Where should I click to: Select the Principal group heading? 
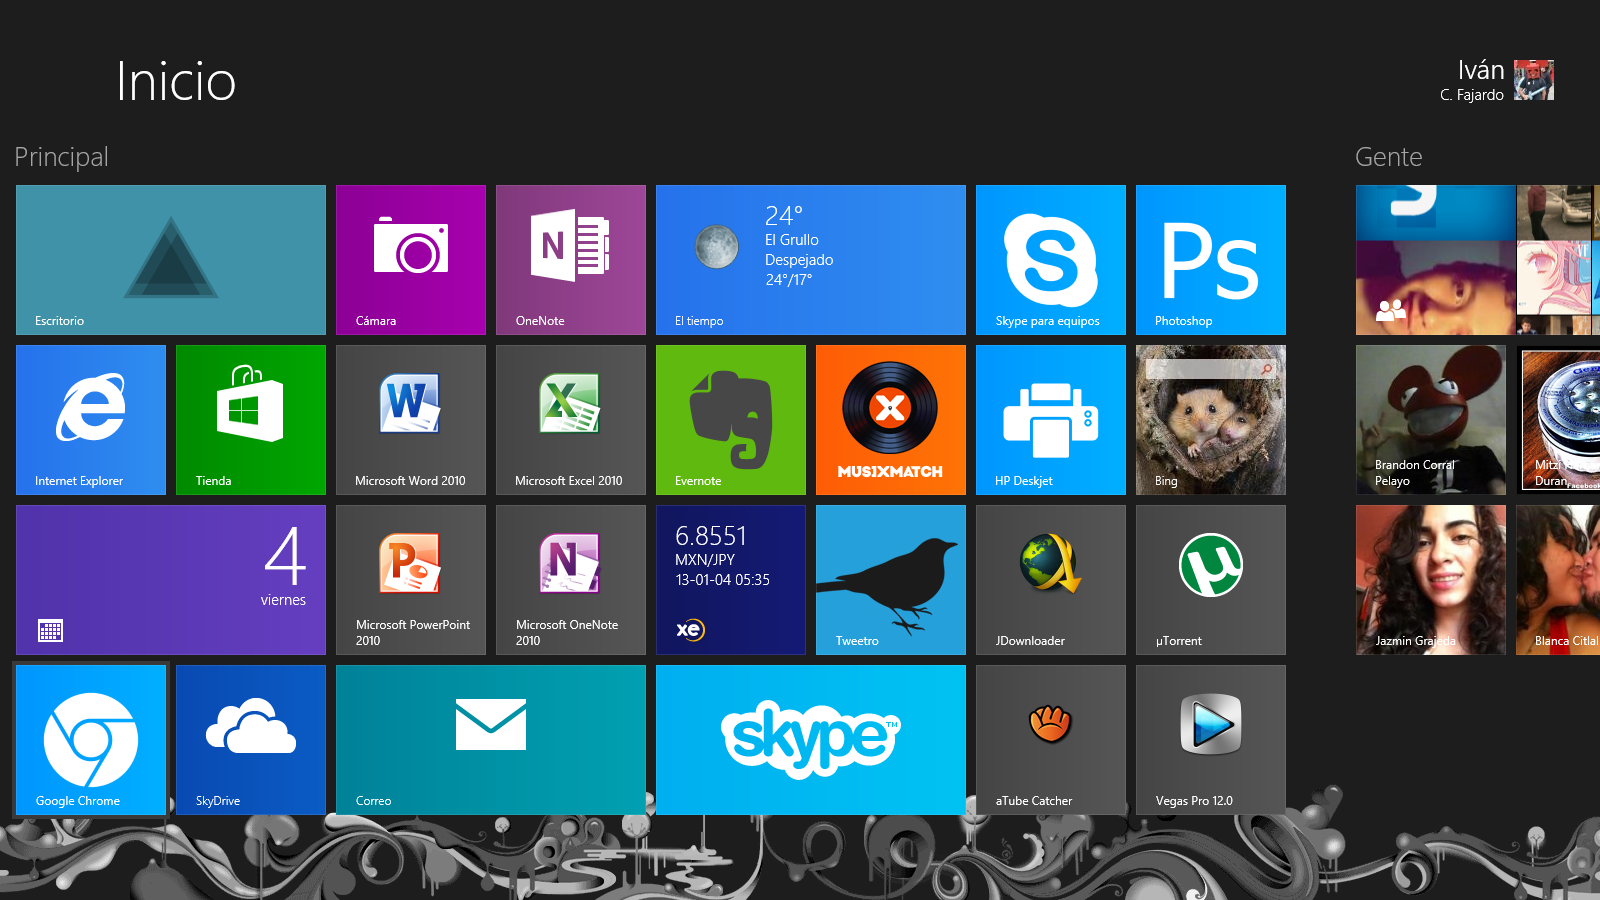(61, 157)
